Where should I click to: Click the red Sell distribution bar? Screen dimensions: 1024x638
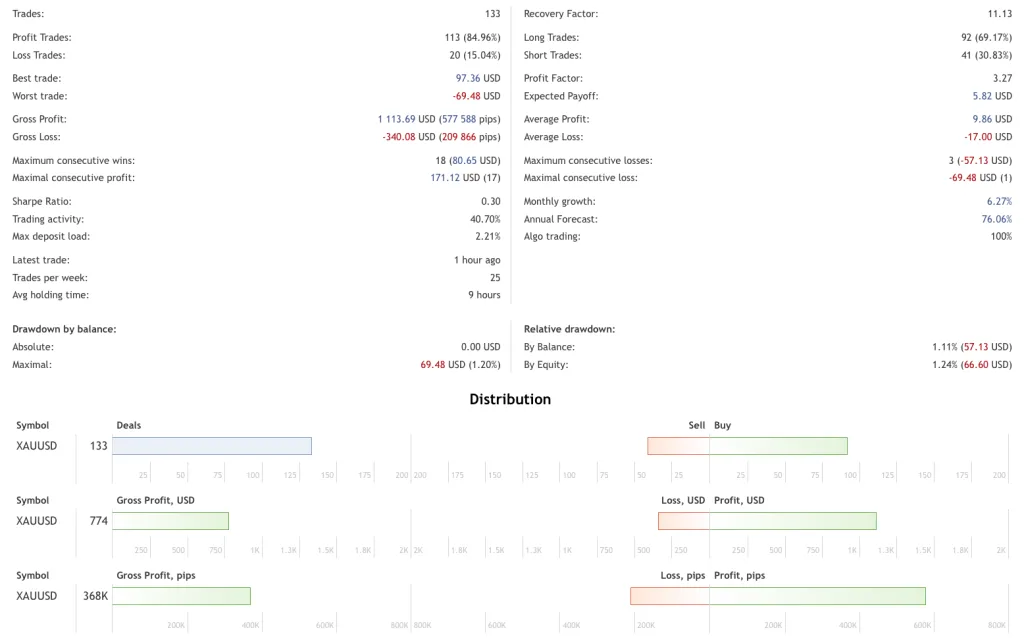click(678, 446)
